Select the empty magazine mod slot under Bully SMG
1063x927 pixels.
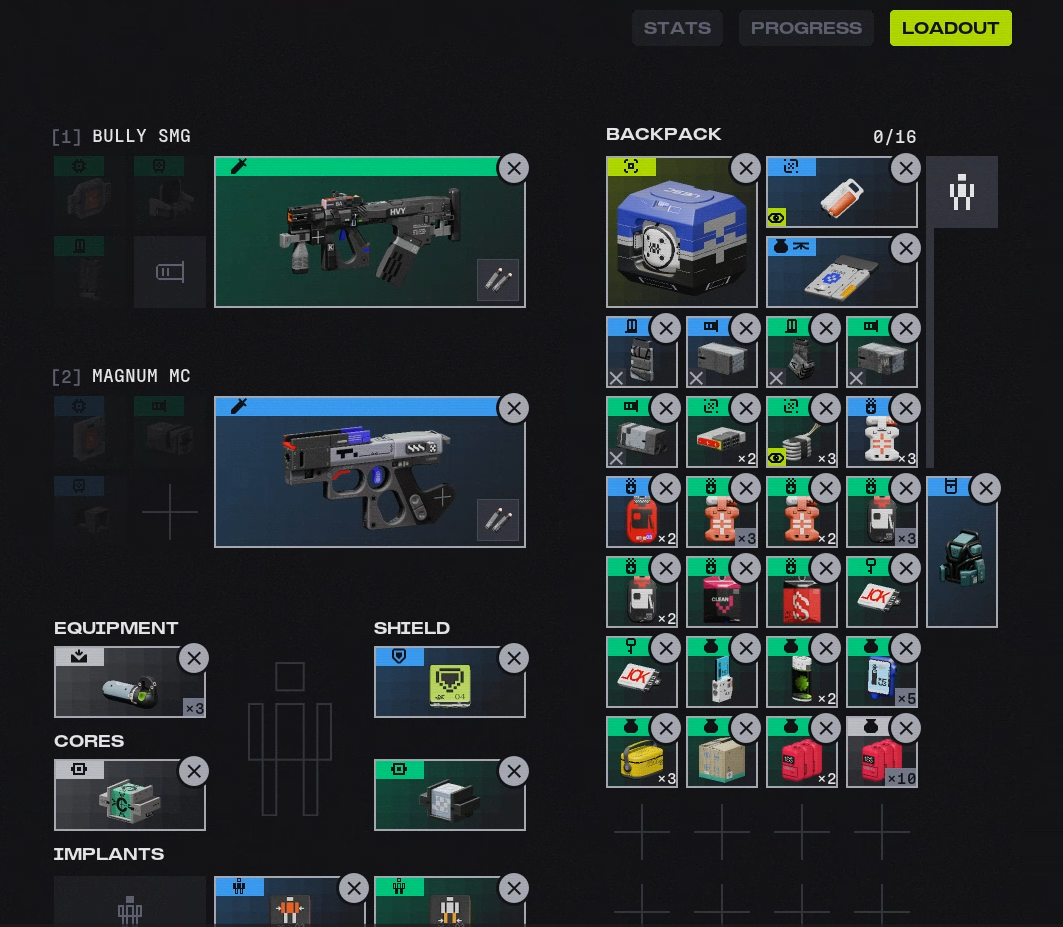click(x=170, y=272)
